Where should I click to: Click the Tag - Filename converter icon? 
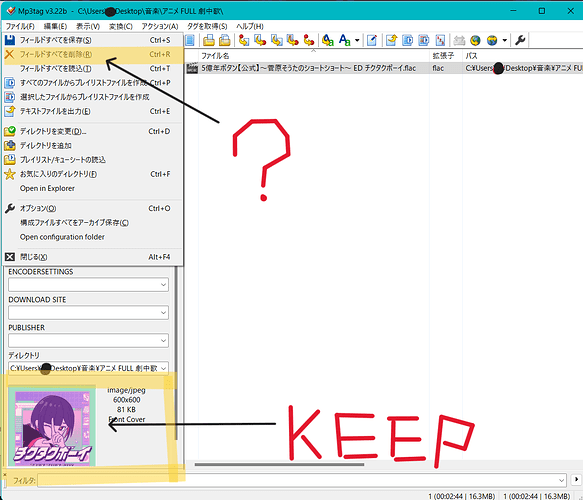pyautogui.click(x=244, y=40)
